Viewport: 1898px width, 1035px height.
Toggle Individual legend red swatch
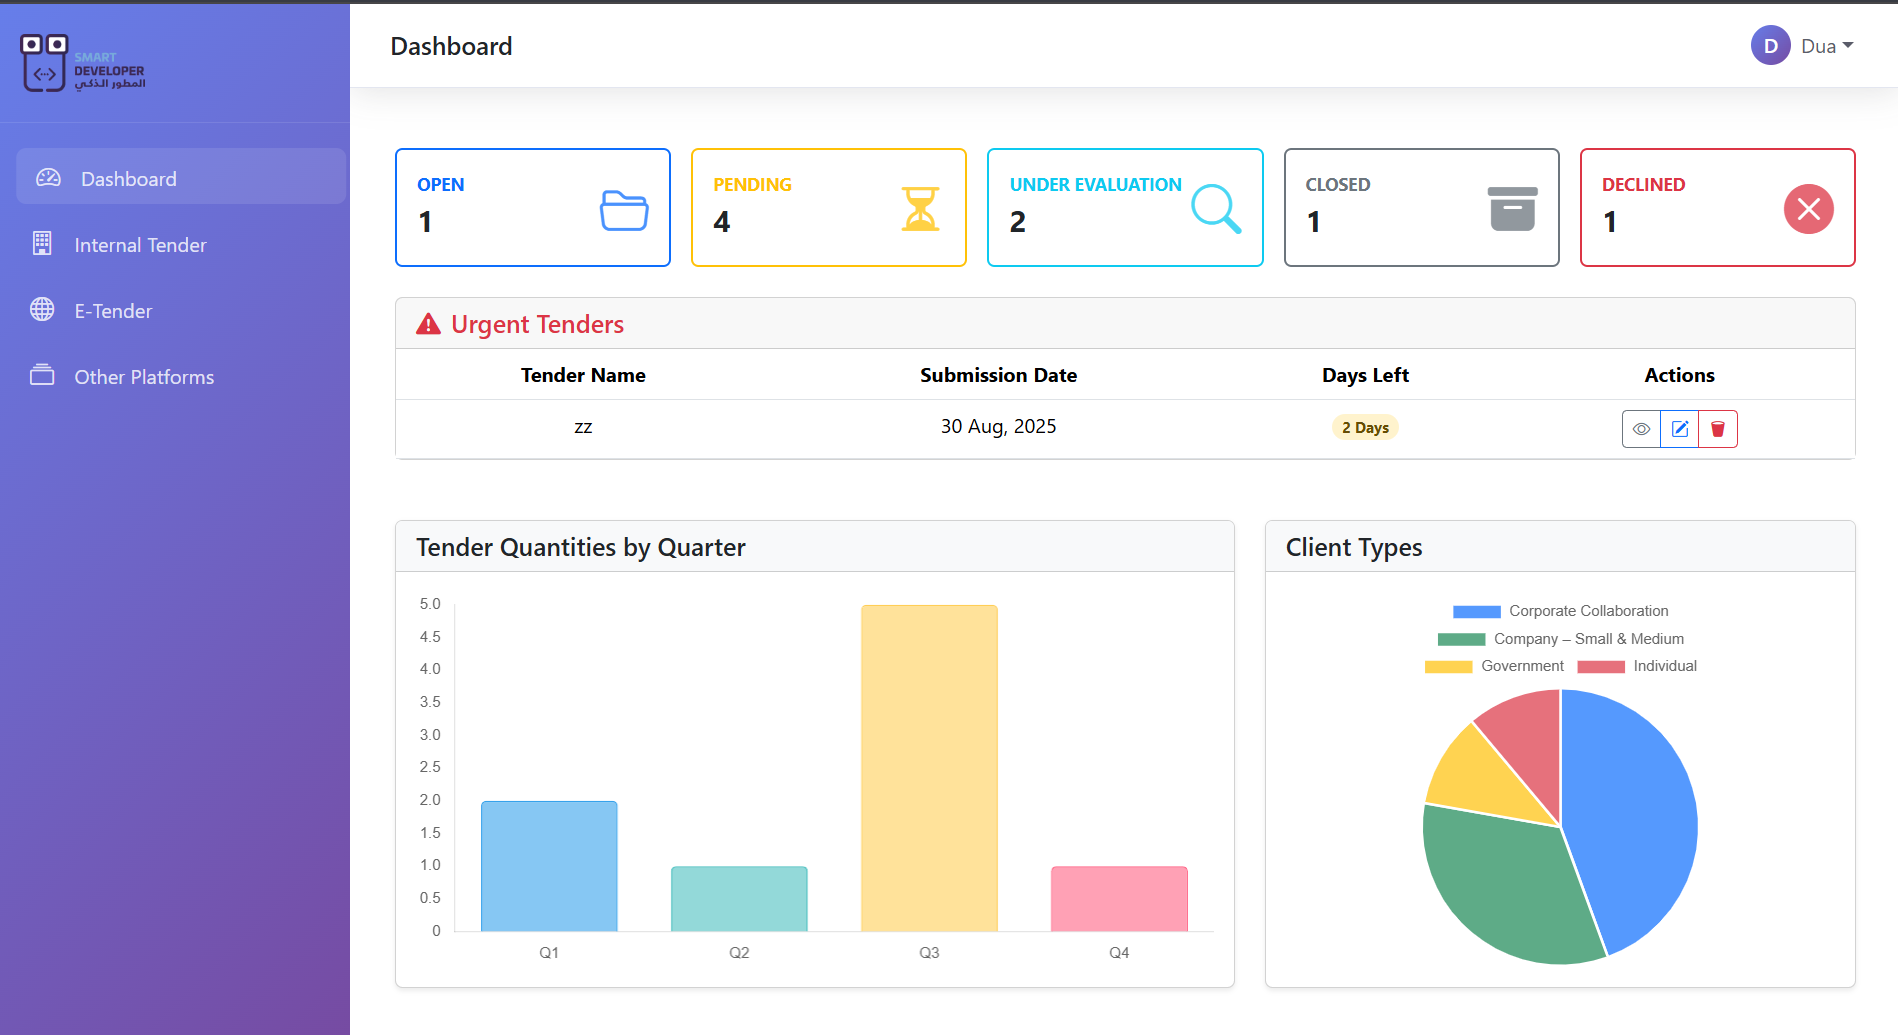point(1600,666)
